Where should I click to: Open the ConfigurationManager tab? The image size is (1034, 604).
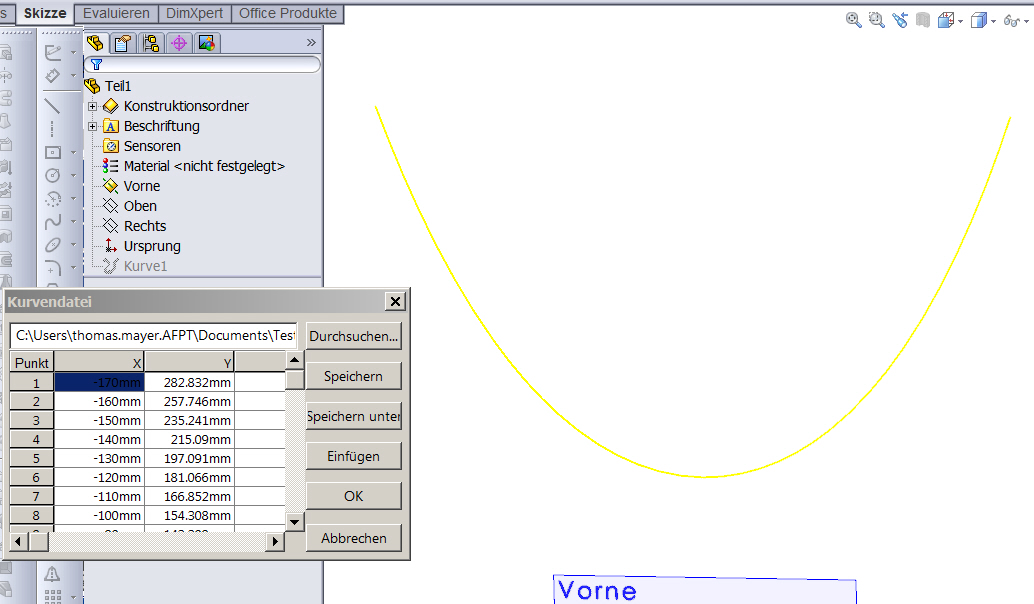pyautogui.click(x=151, y=44)
